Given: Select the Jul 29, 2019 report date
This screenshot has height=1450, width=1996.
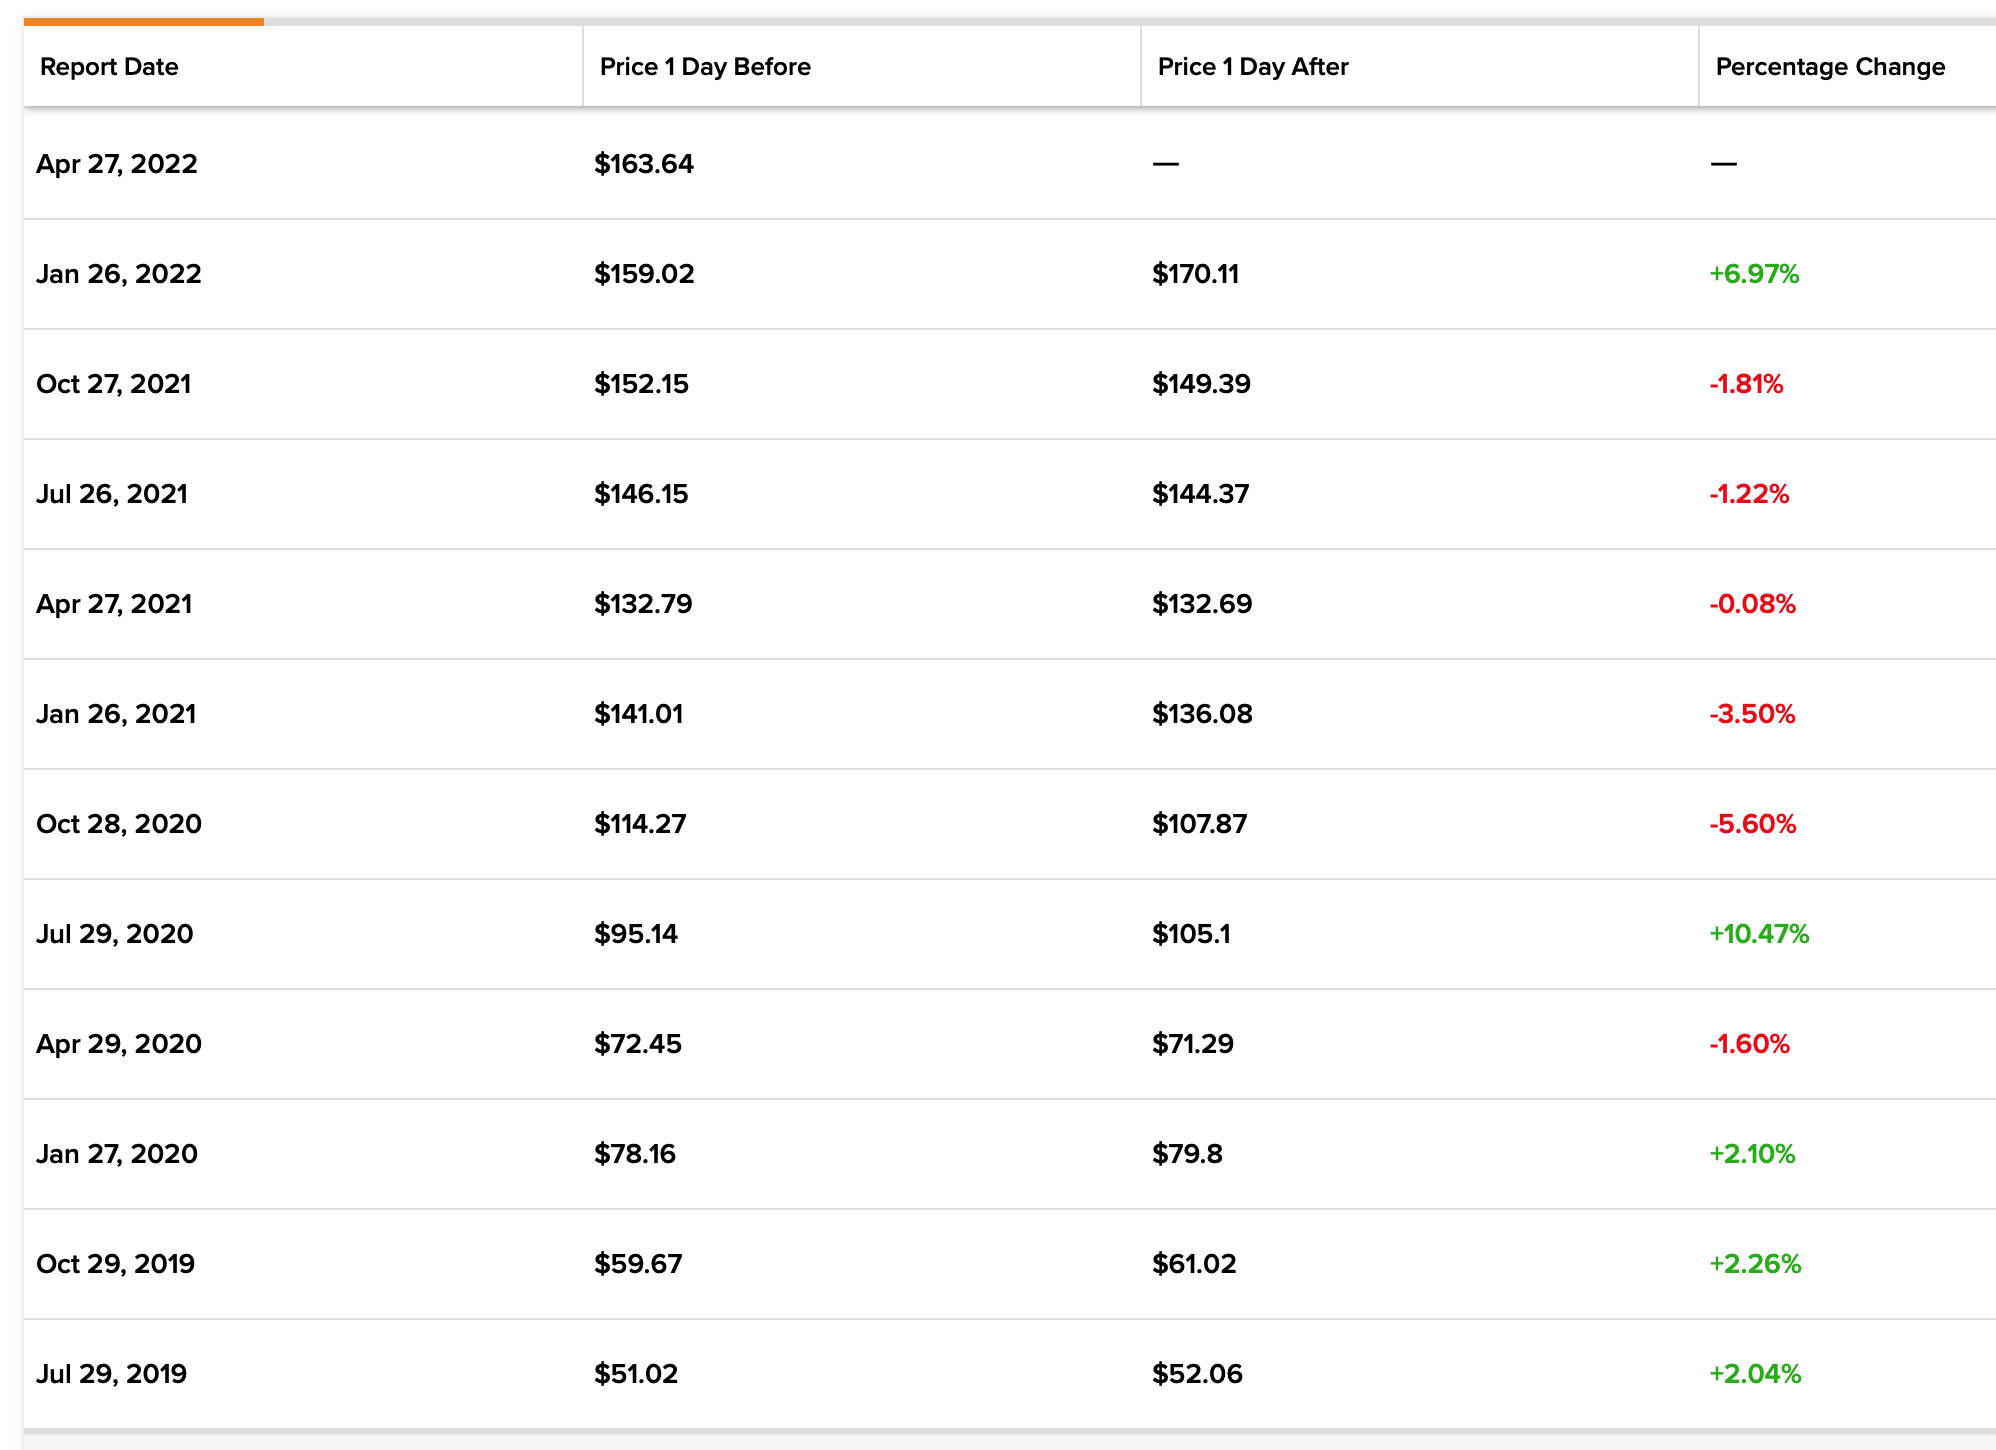Looking at the screenshot, I should click(x=111, y=1374).
